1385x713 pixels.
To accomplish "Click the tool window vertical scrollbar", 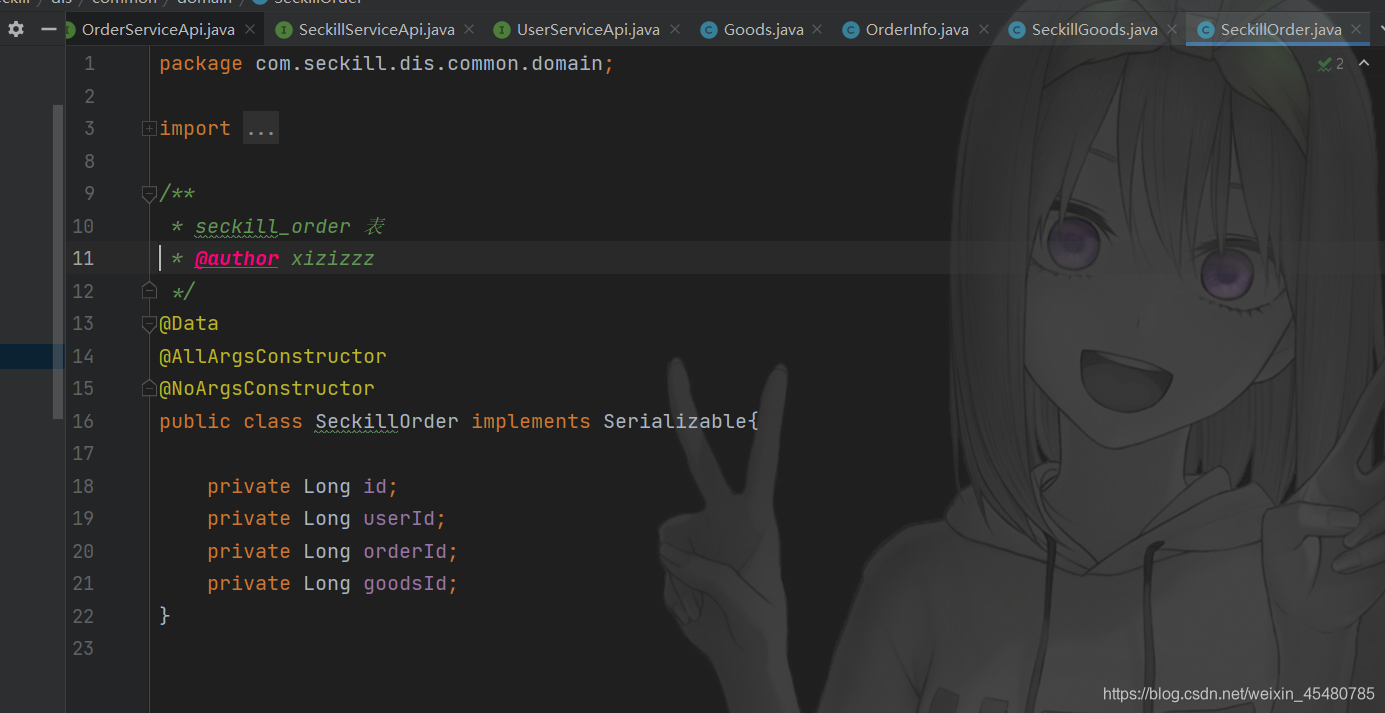I will point(58,260).
